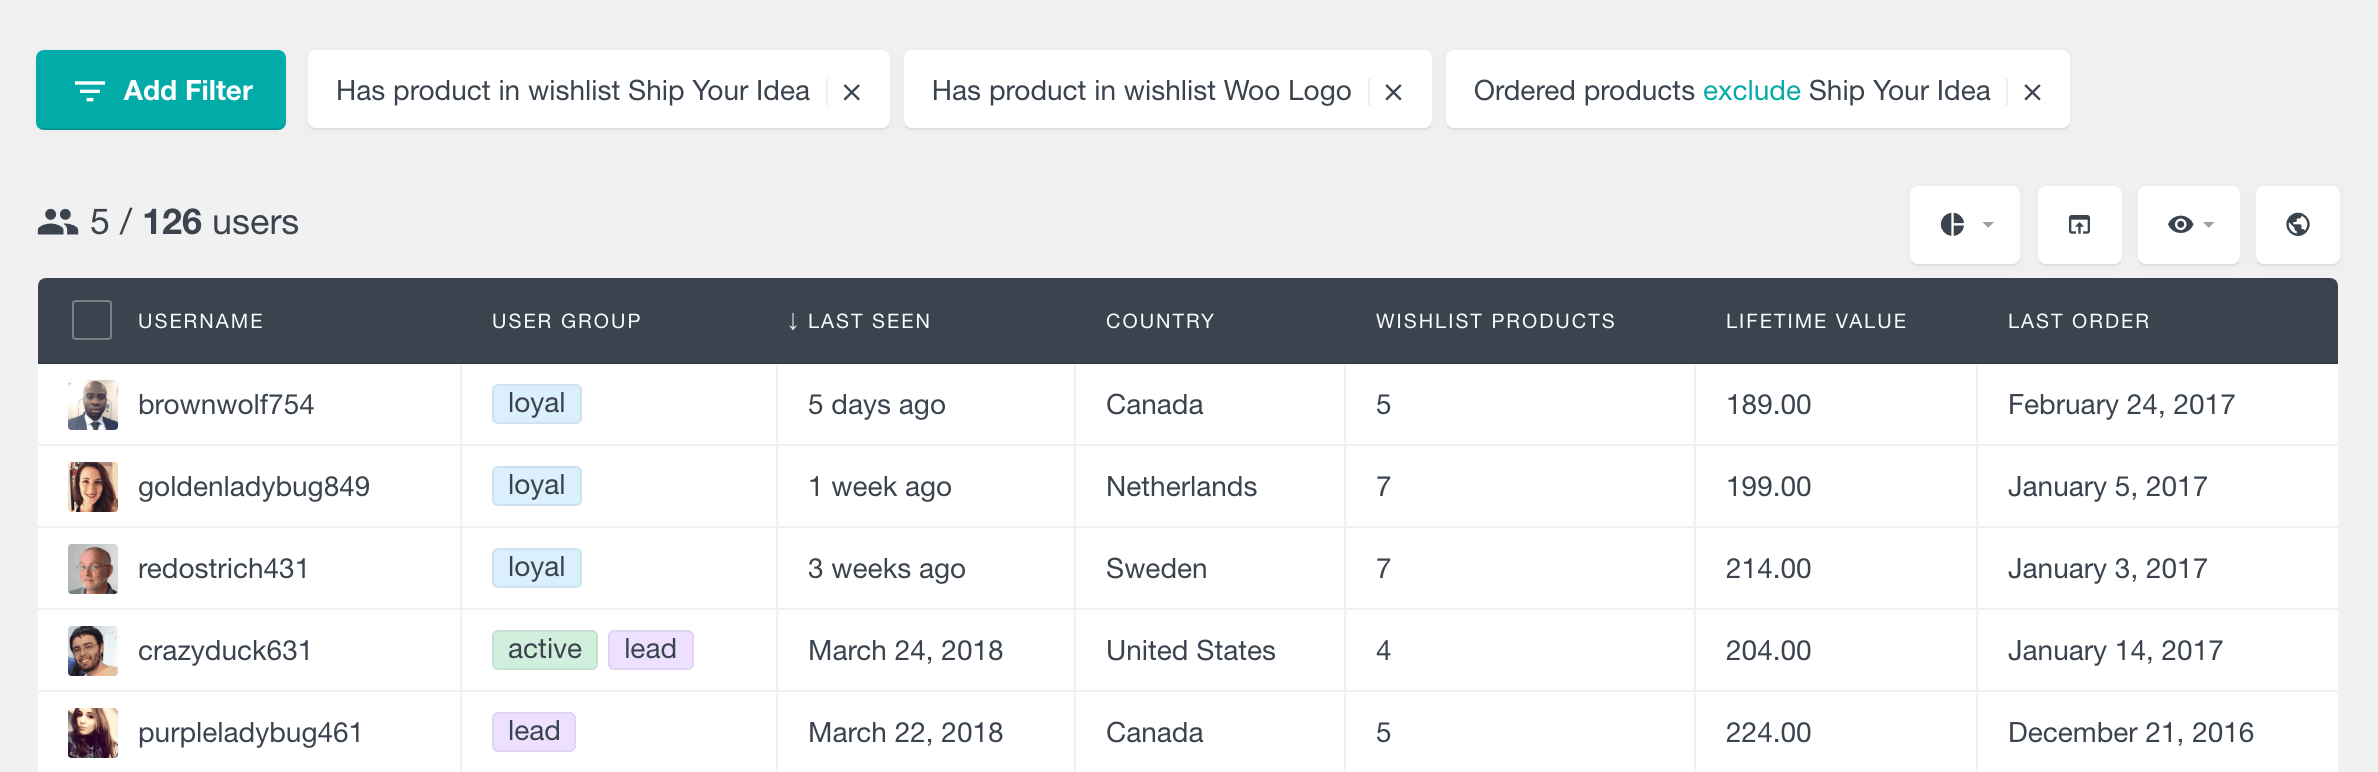The height and width of the screenshot is (772, 2378).
Task: Click the loyal tag for brownwolf754
Action: click(537, 404)
